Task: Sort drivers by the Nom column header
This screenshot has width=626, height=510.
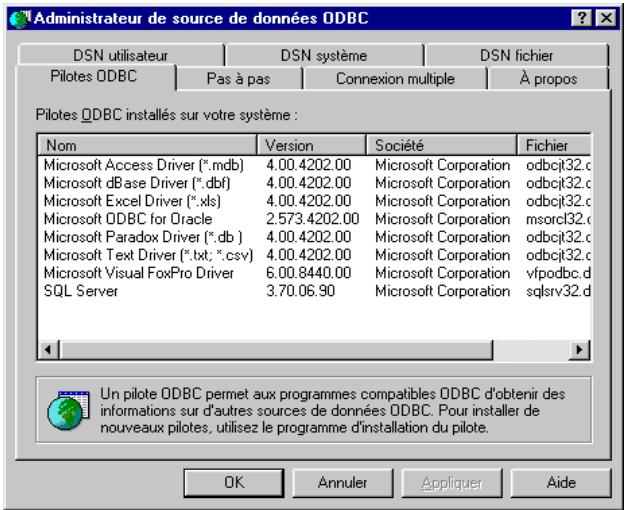Action: pos(147,145)
